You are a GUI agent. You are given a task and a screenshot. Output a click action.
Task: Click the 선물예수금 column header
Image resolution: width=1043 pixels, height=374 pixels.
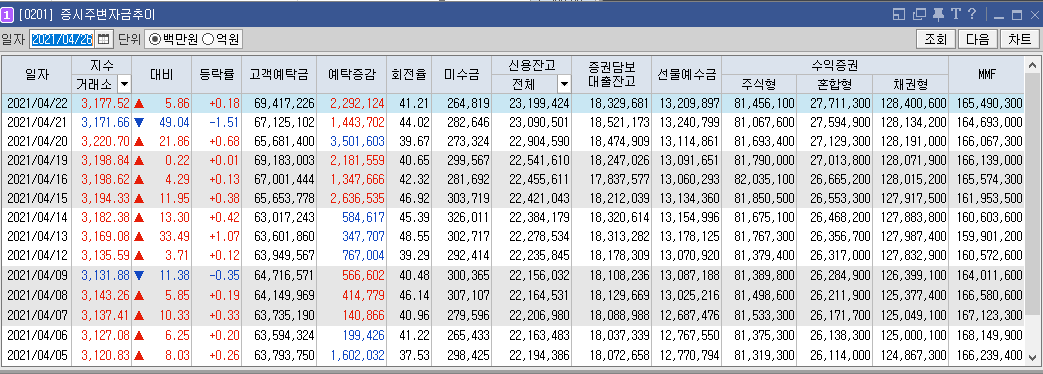[687, 75]
